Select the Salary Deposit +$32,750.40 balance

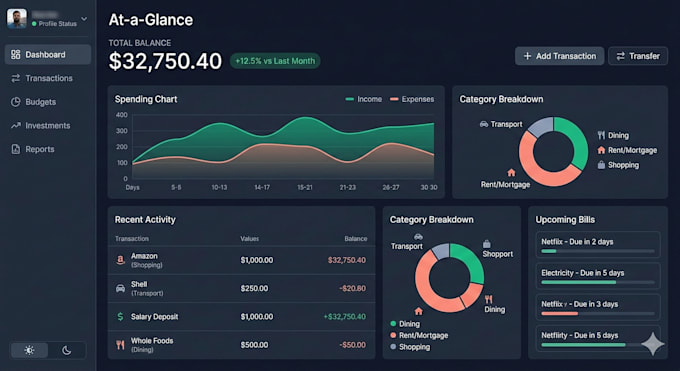pos(345,317)
